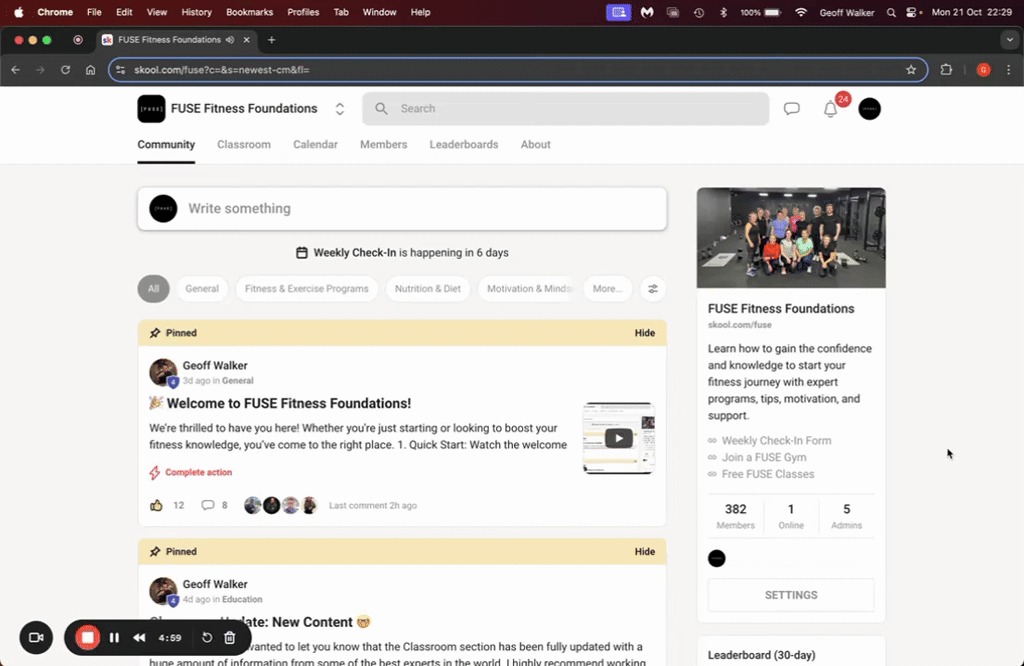Bookmark this page with star icon
1024x666 pixels.
pos(911,70)
